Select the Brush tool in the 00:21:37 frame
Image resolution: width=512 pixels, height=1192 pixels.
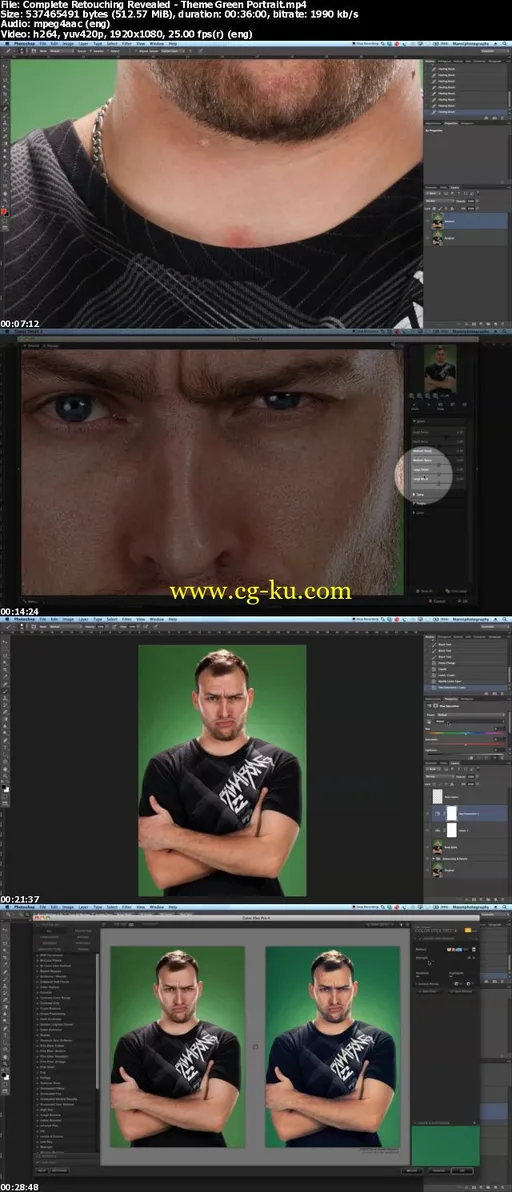tap(5, 691)
